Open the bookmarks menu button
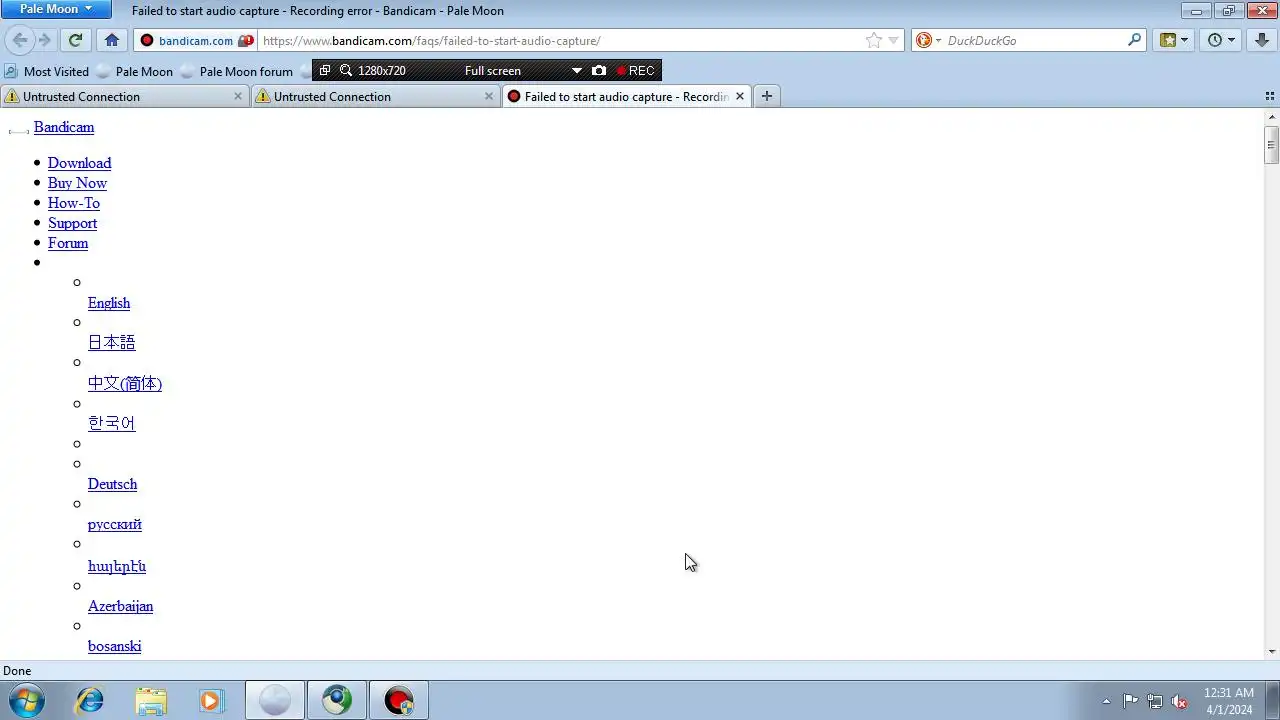1280x720 pixels. tap(1174, 40)
